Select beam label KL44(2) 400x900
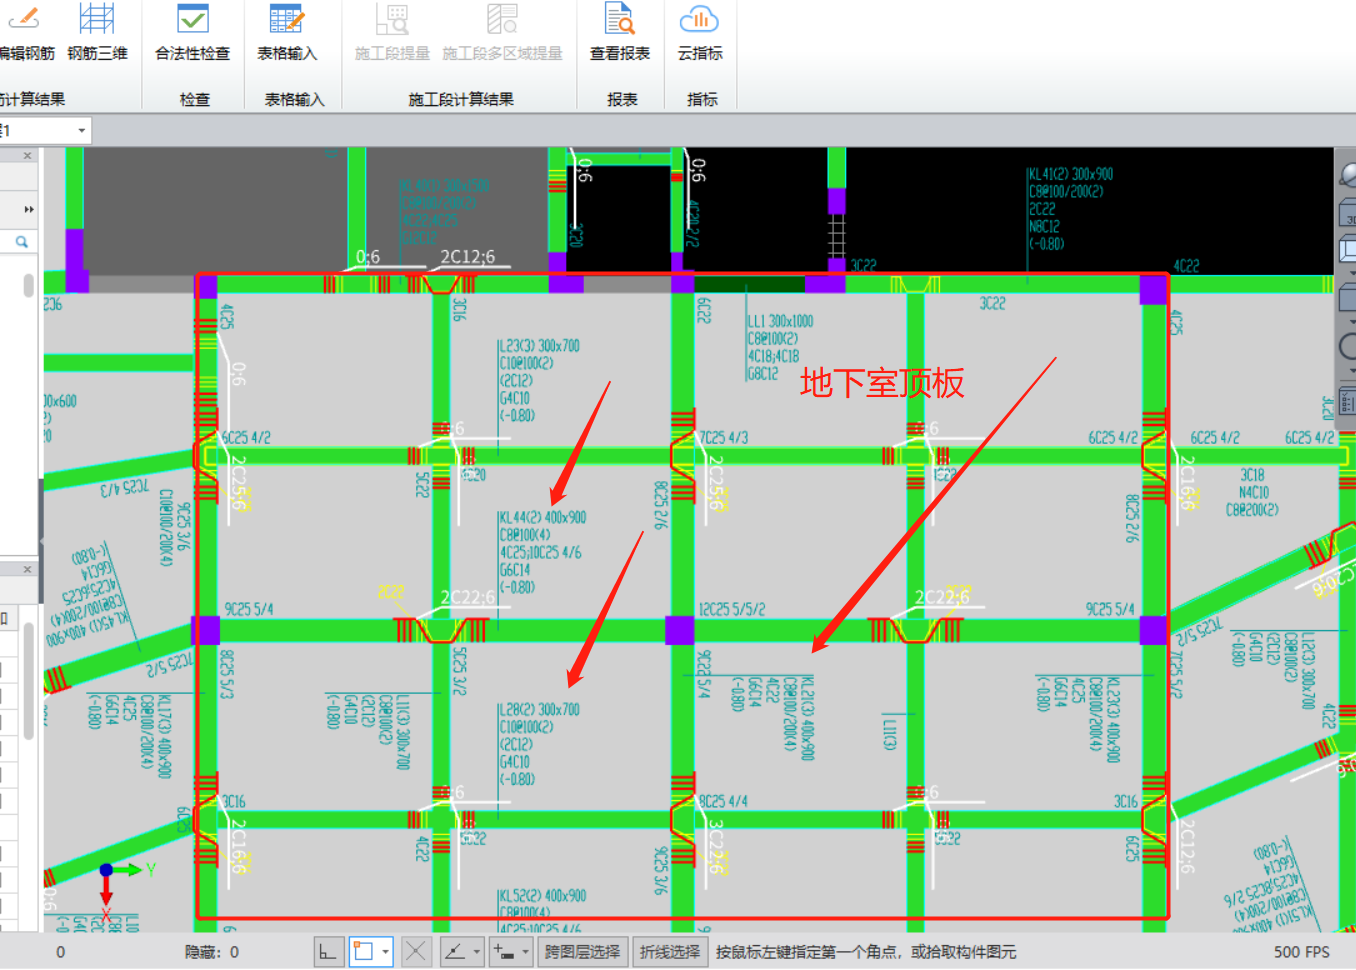 coord(543,518)
